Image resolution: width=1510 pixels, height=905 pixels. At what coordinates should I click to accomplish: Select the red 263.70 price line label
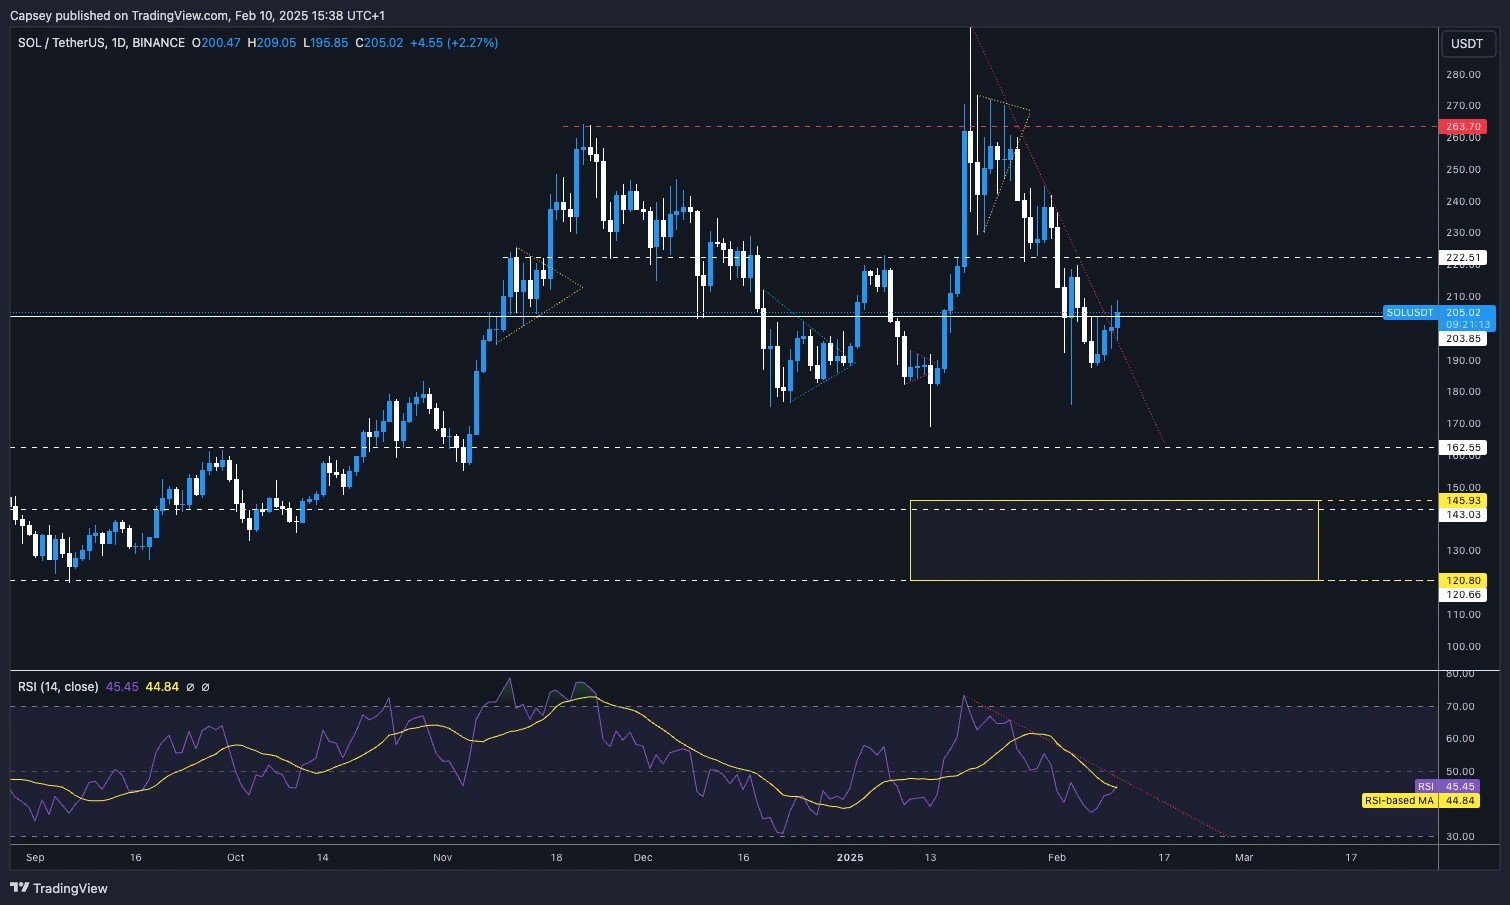tap(1462, 126)
